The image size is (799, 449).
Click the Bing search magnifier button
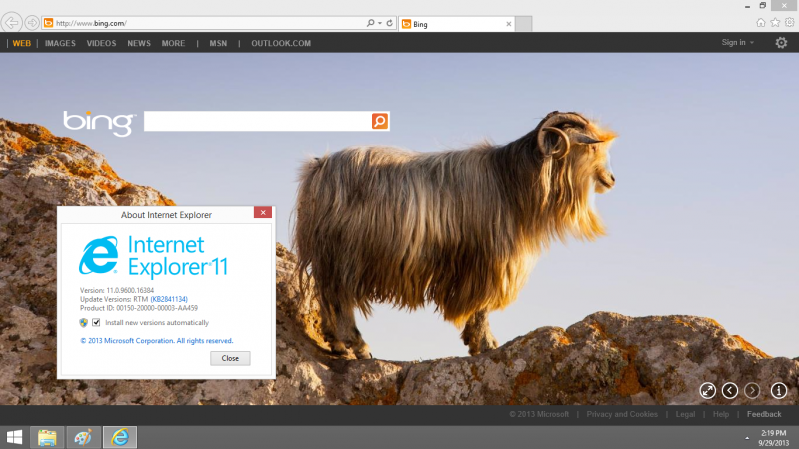[x=380, y=121]
